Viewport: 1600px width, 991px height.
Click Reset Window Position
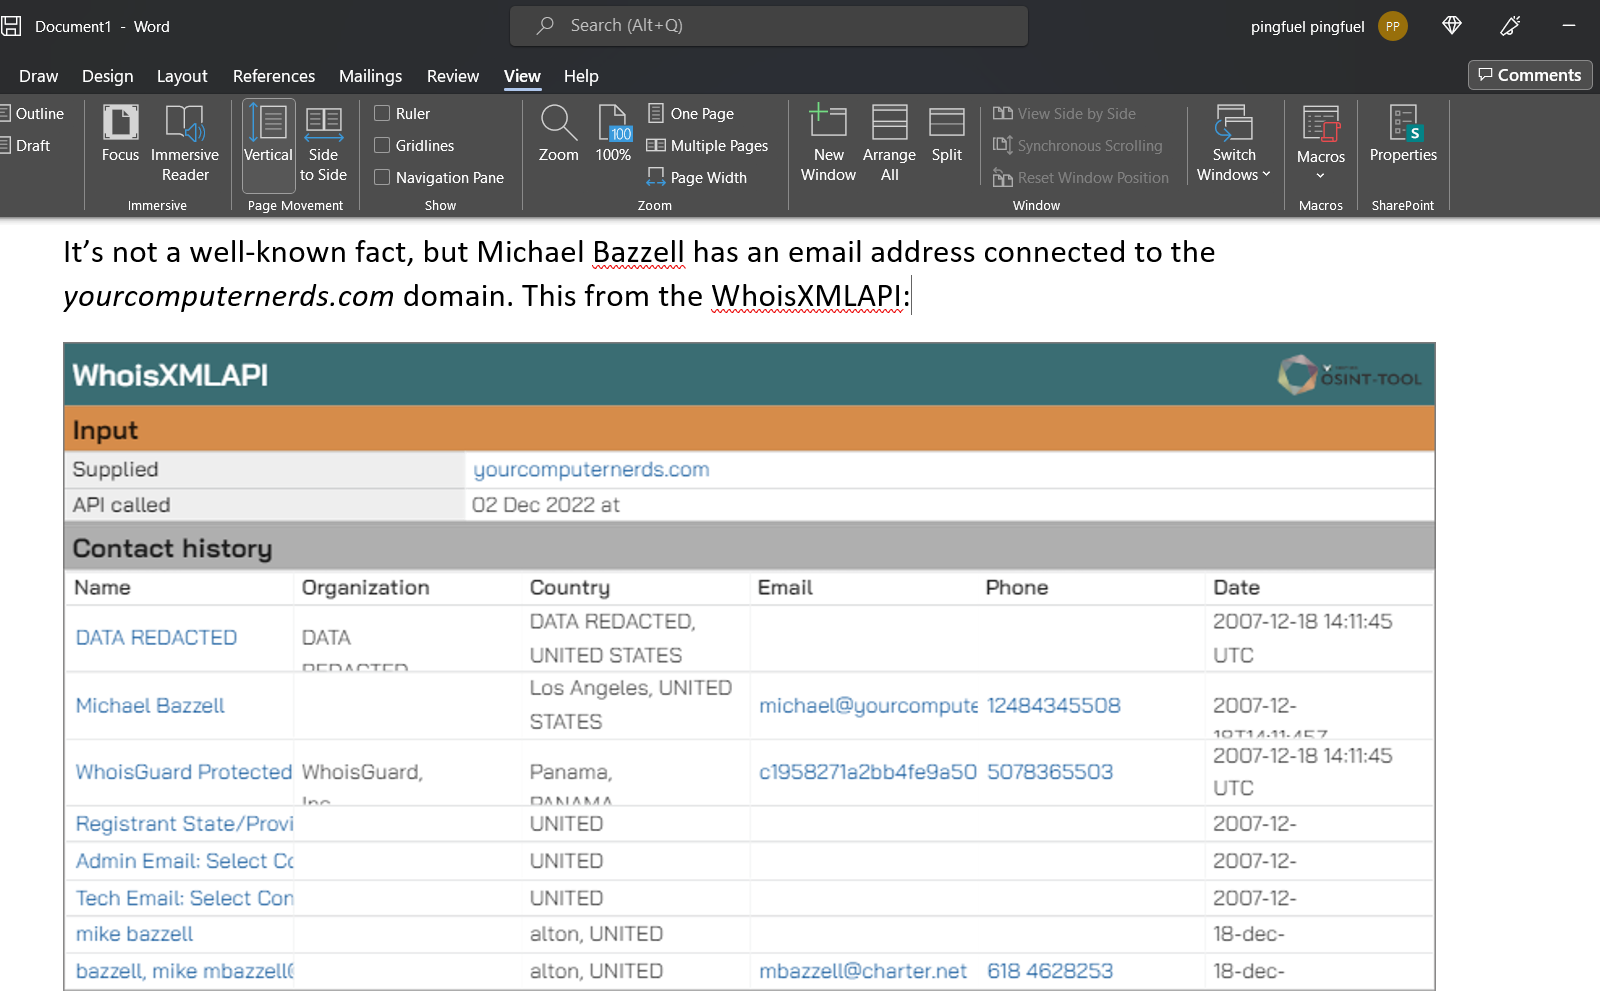tap(1080, 178)
